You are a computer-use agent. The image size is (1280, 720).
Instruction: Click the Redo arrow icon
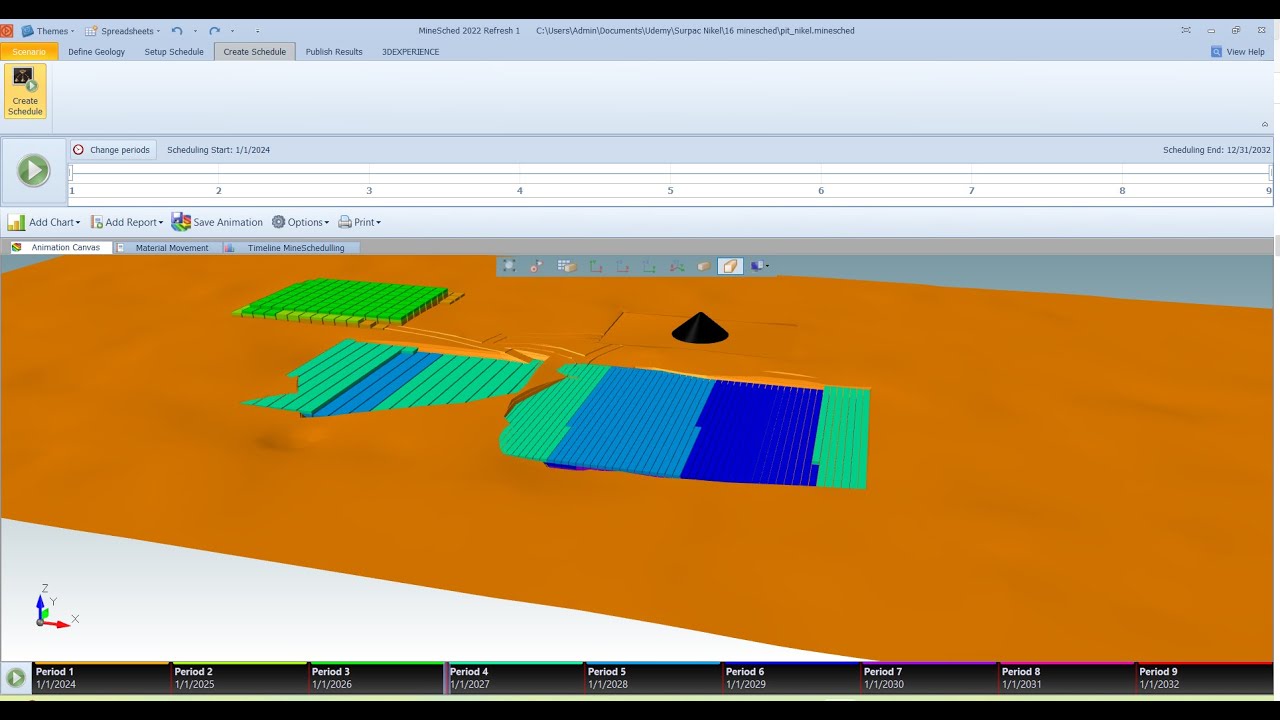point(214,31)
